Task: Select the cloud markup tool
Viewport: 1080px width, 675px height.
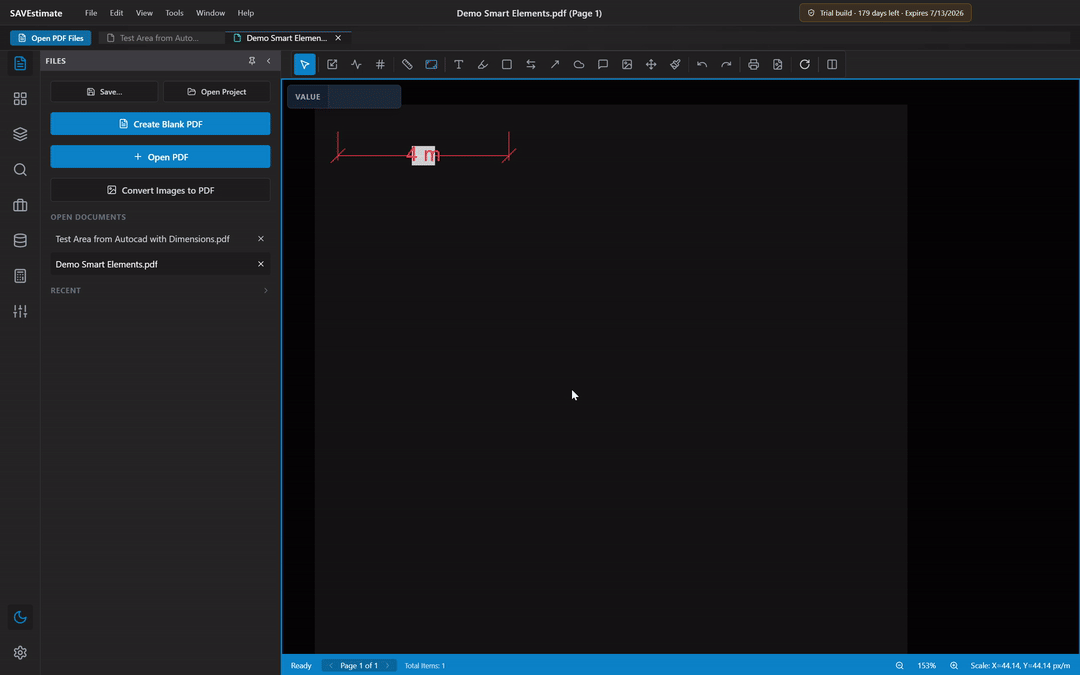Action: point(579,64)
